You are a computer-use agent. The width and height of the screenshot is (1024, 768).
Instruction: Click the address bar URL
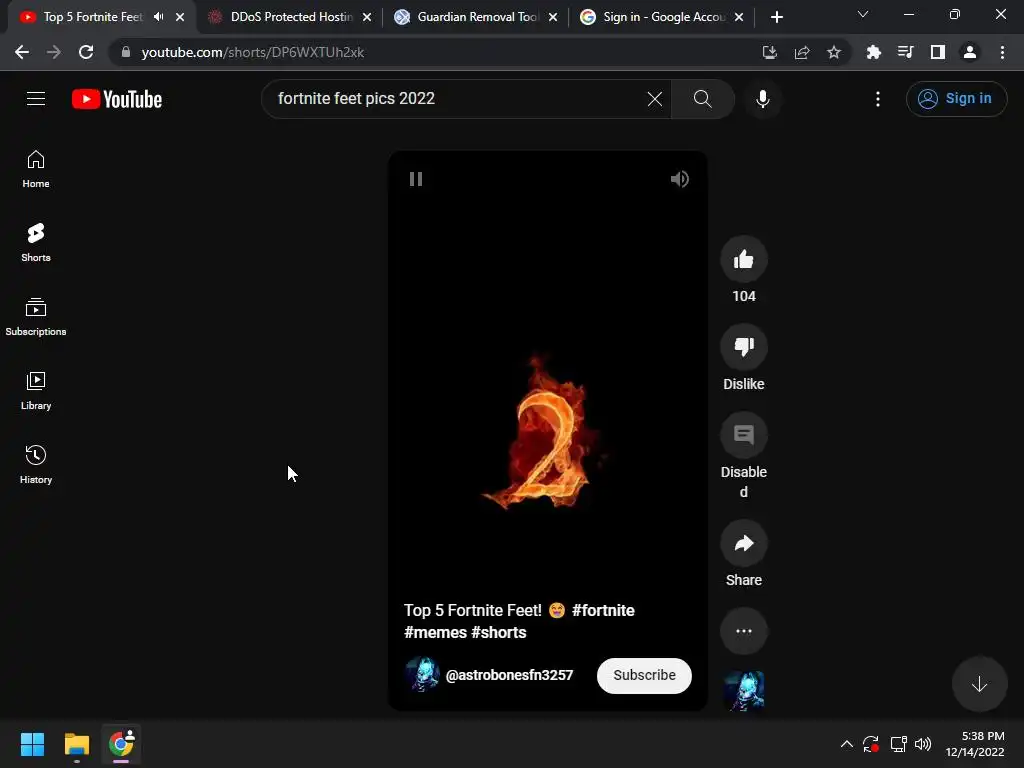(253, 52)
